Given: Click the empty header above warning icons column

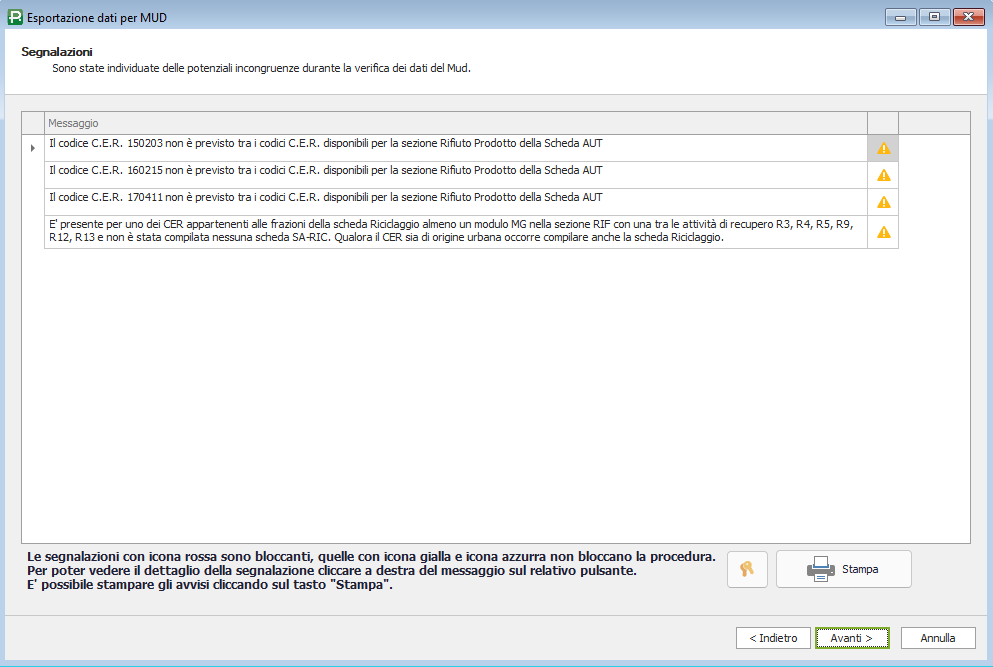Looking at the screenshot, I should (x=883, y=122).
